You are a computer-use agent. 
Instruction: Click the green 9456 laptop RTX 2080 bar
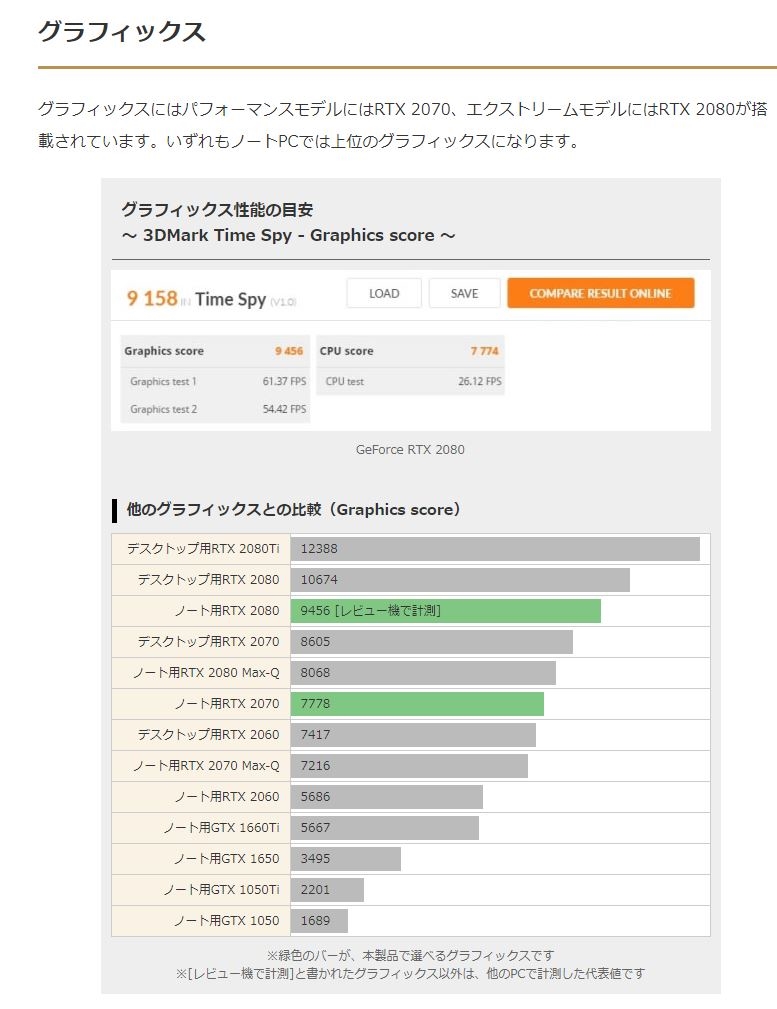[446, 611]
